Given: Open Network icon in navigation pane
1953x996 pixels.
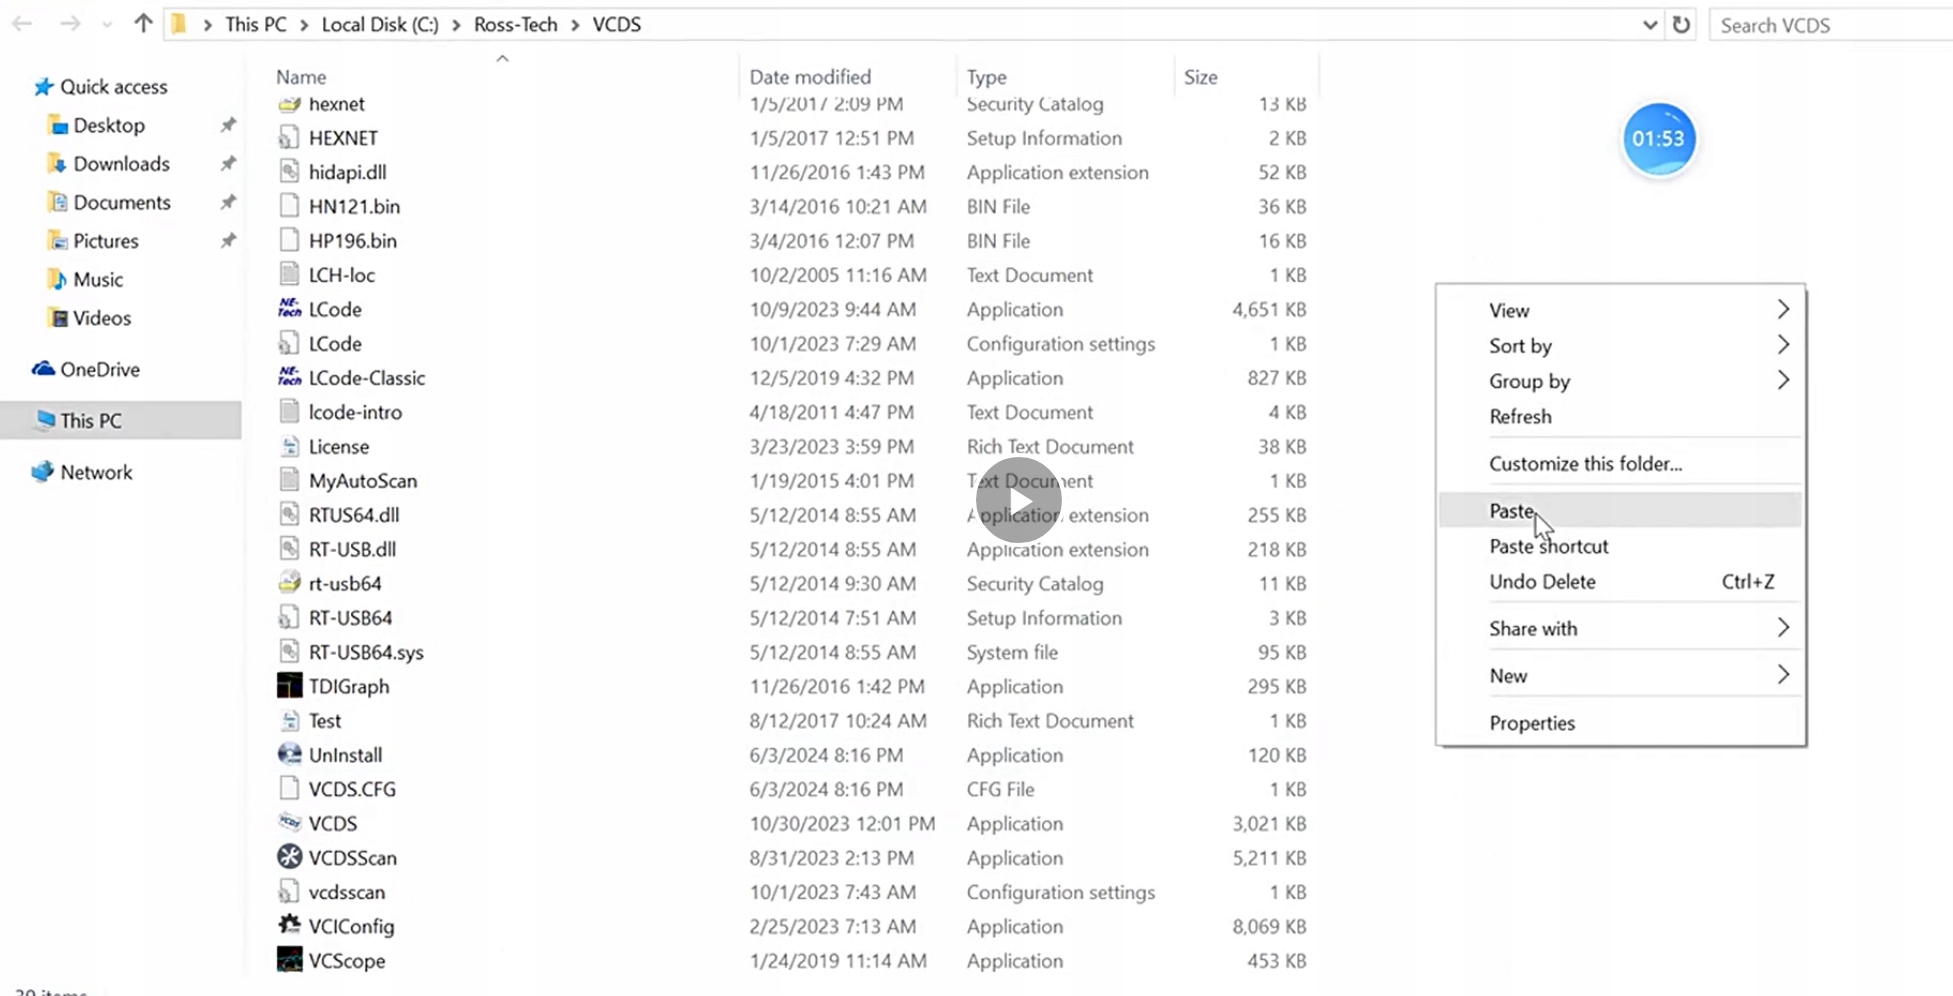Looking at the screenshot, I should (43, 472).
